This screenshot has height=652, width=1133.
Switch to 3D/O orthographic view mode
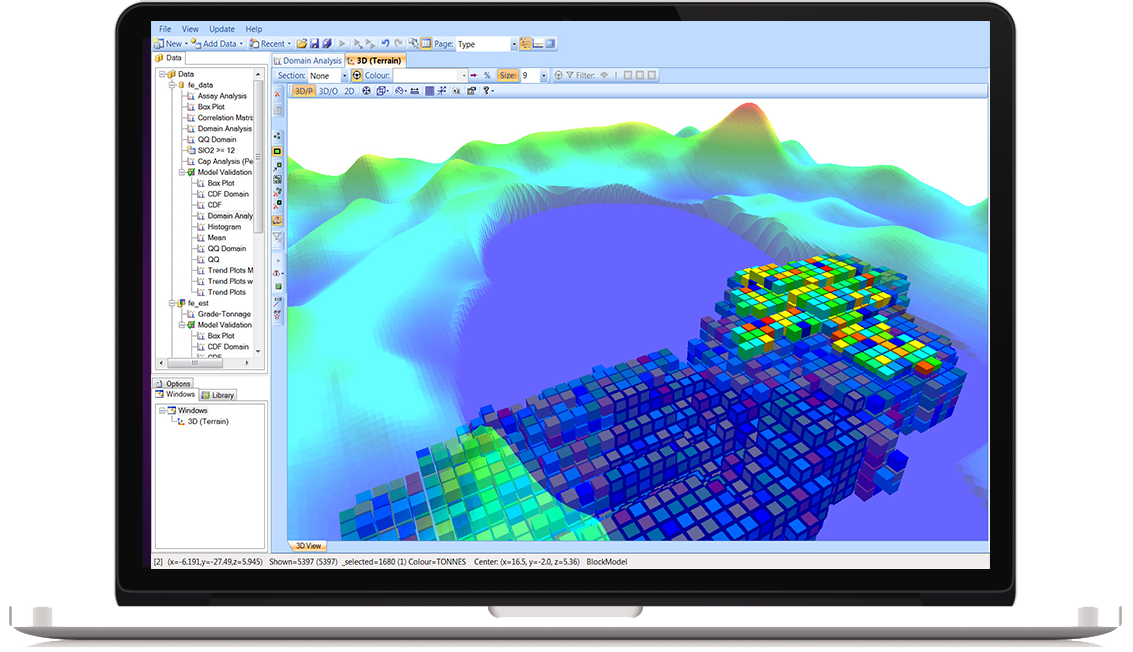coord(327,91)
